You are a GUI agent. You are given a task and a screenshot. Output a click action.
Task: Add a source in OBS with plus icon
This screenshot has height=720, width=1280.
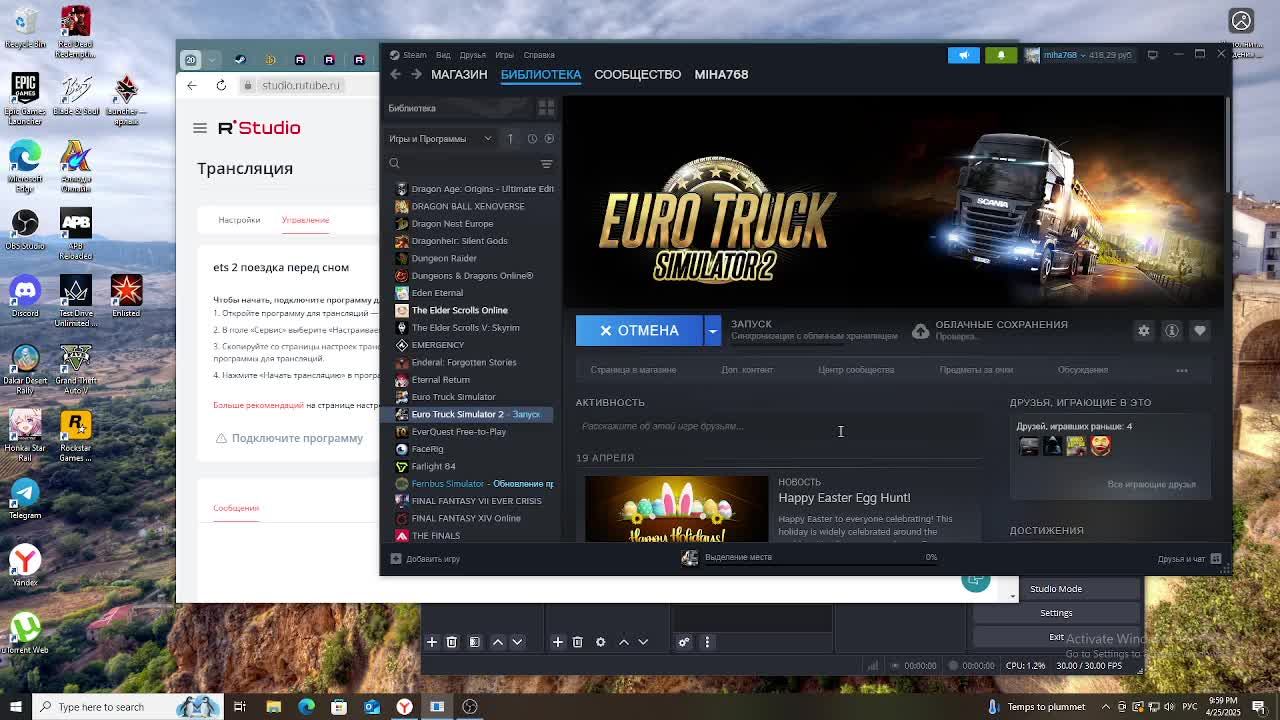(558, 642)
